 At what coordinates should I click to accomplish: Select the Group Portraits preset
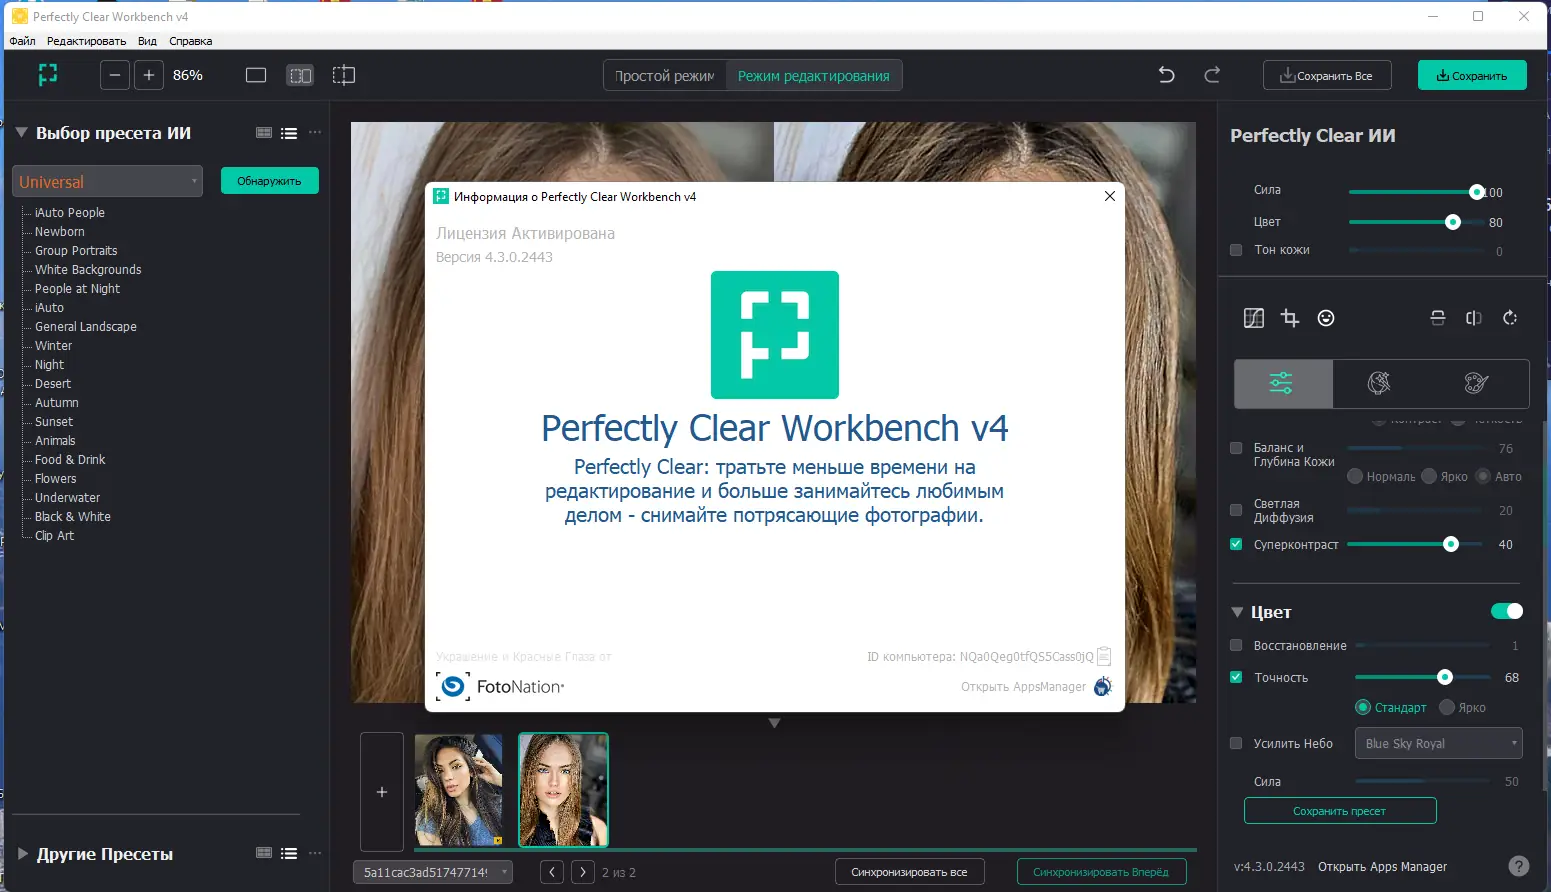click(74, 250)
